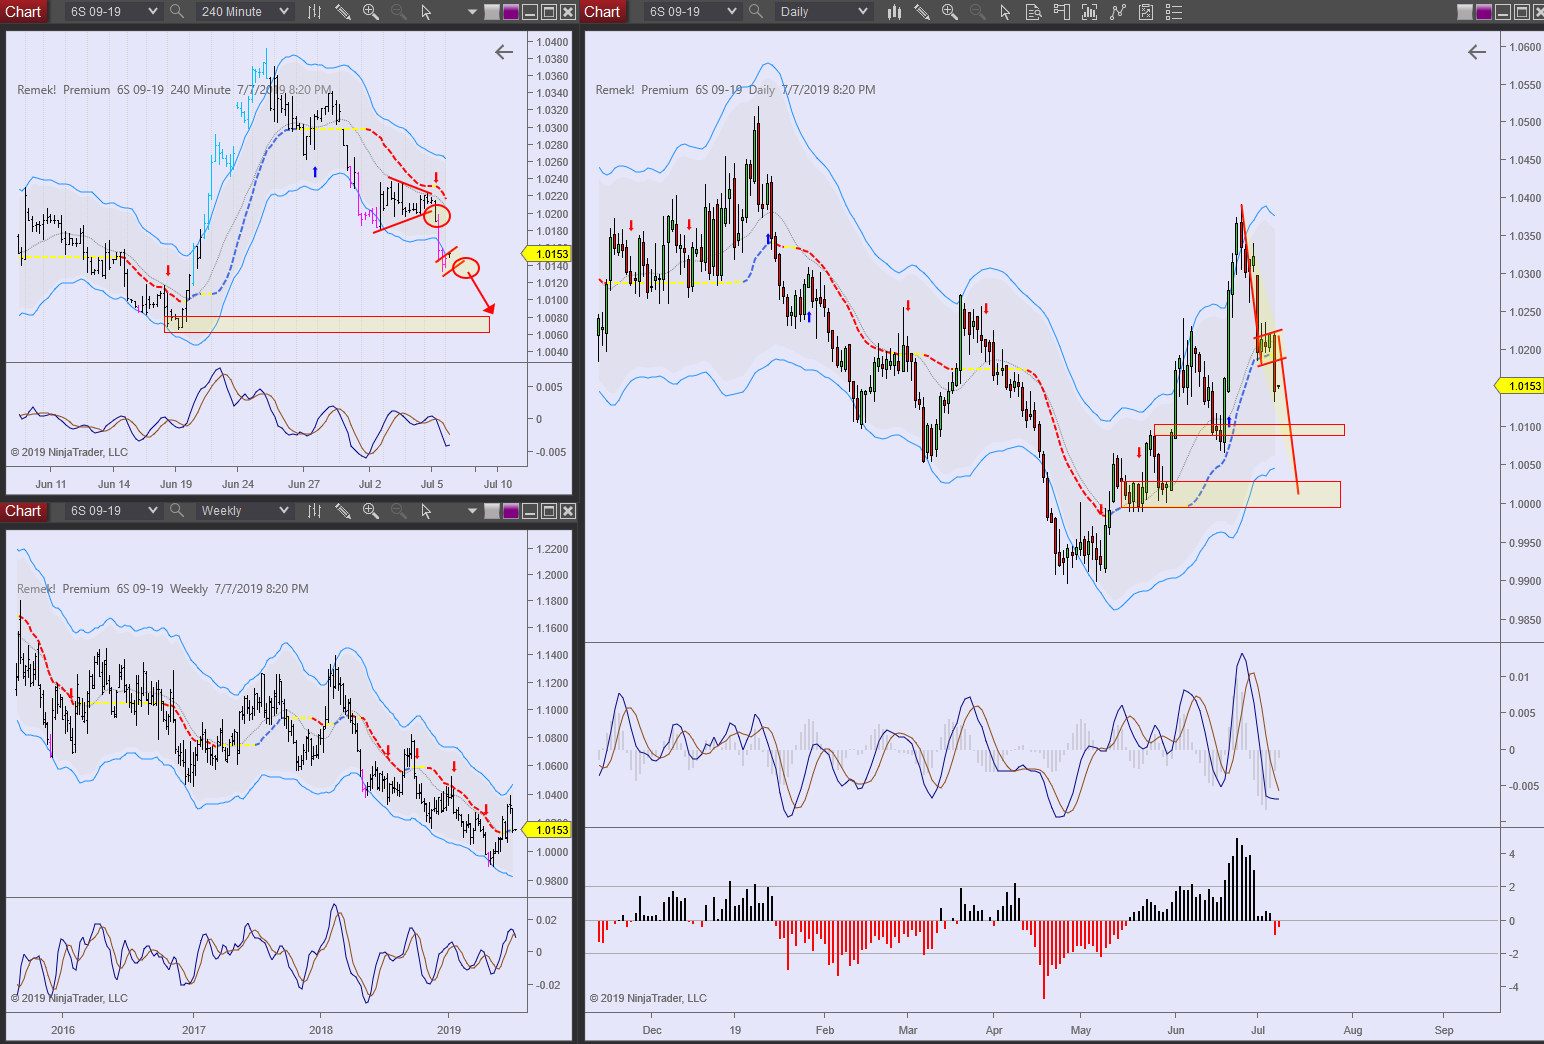Zoom out on the Weekly chart

point(399,511)
